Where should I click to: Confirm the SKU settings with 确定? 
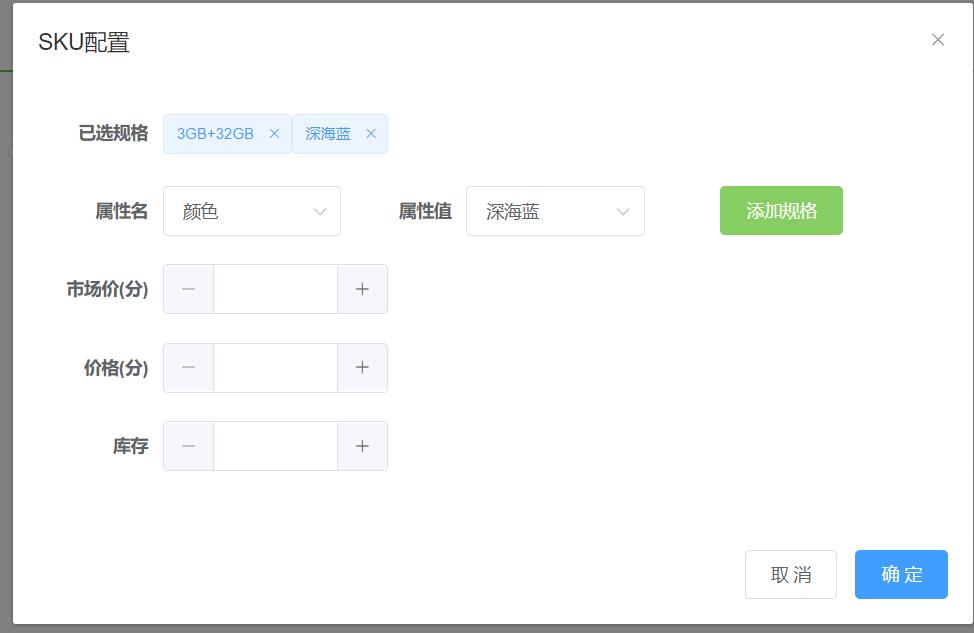(x=900, y=574)
